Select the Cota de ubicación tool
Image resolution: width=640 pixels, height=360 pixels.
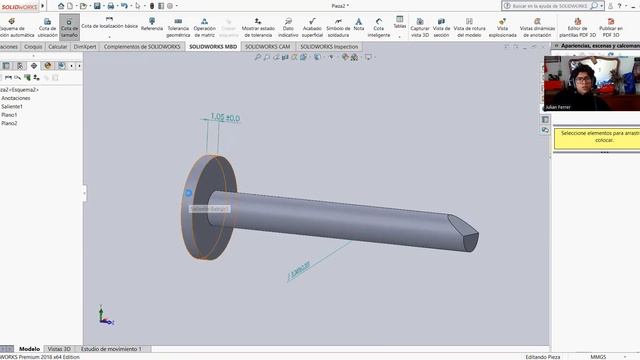click(x=47, y=27)
